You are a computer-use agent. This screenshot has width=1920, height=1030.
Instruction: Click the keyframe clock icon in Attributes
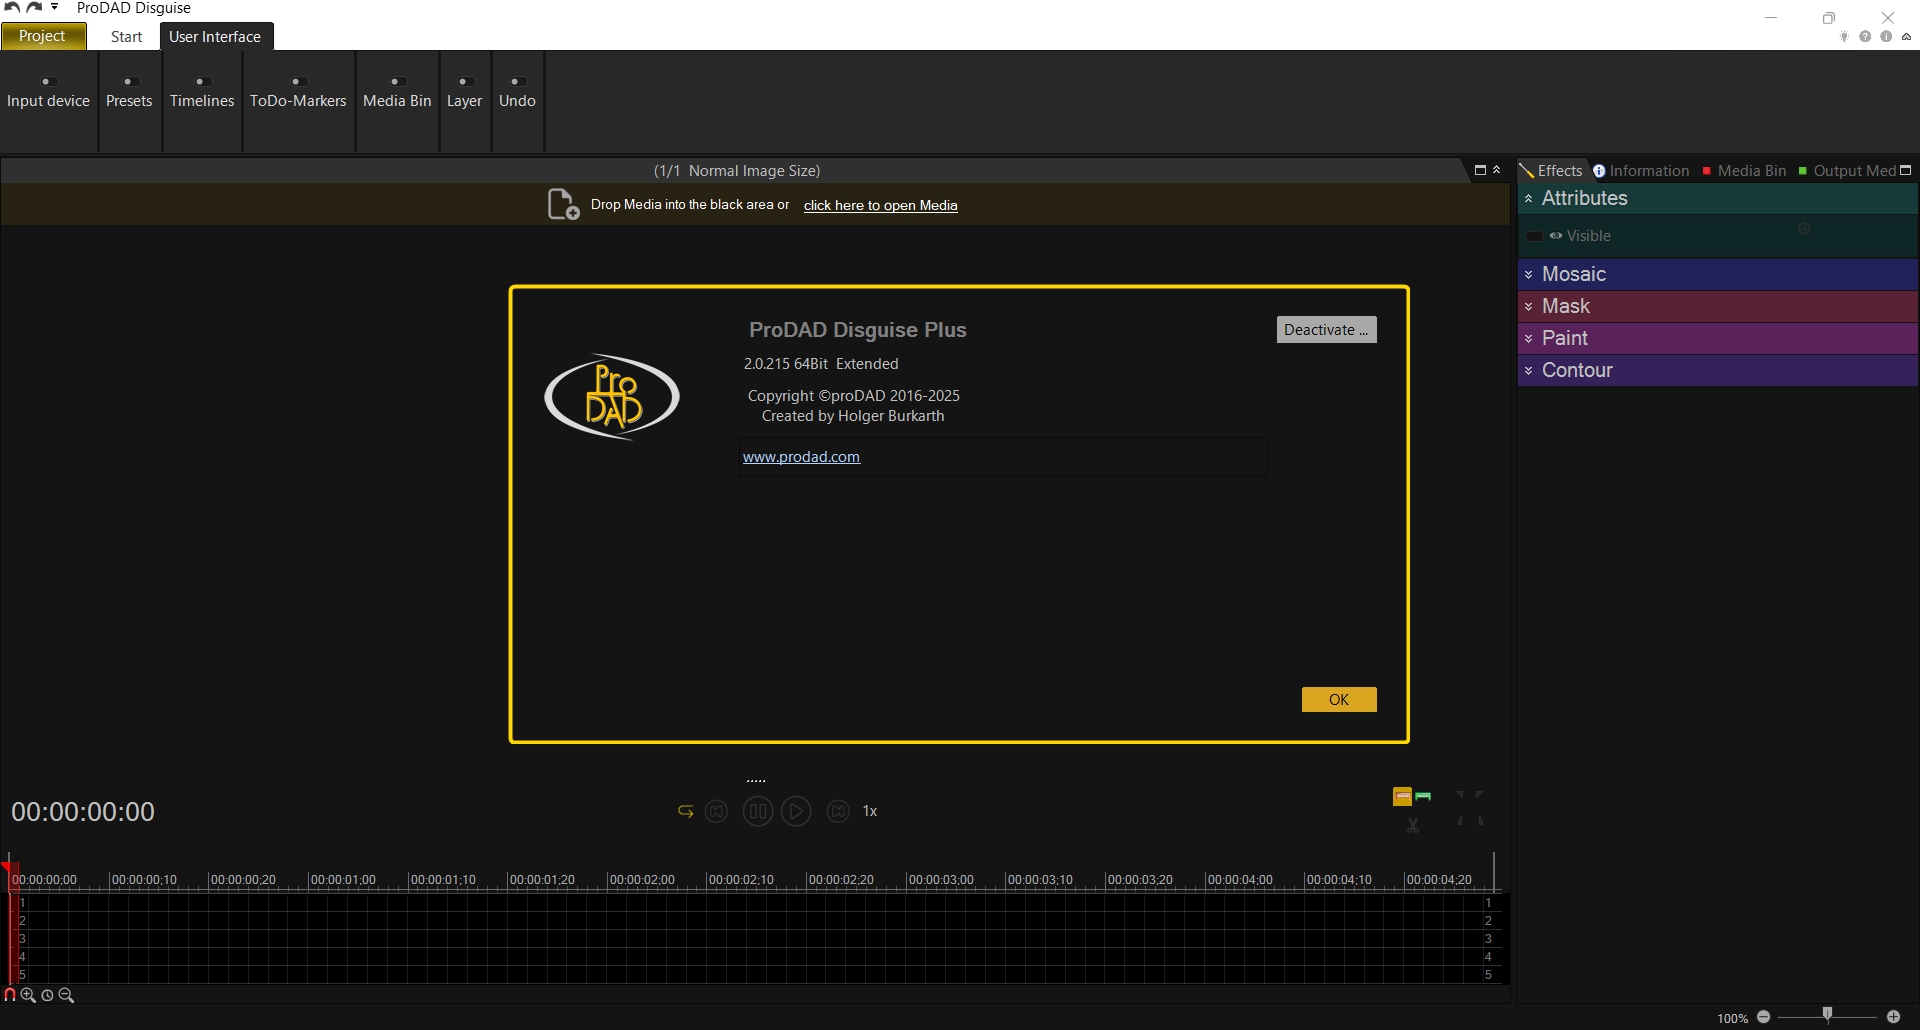(1804, 229)
